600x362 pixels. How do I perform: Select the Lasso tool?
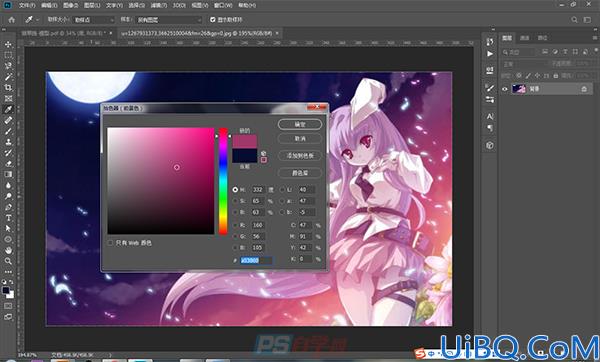[8, 66]
